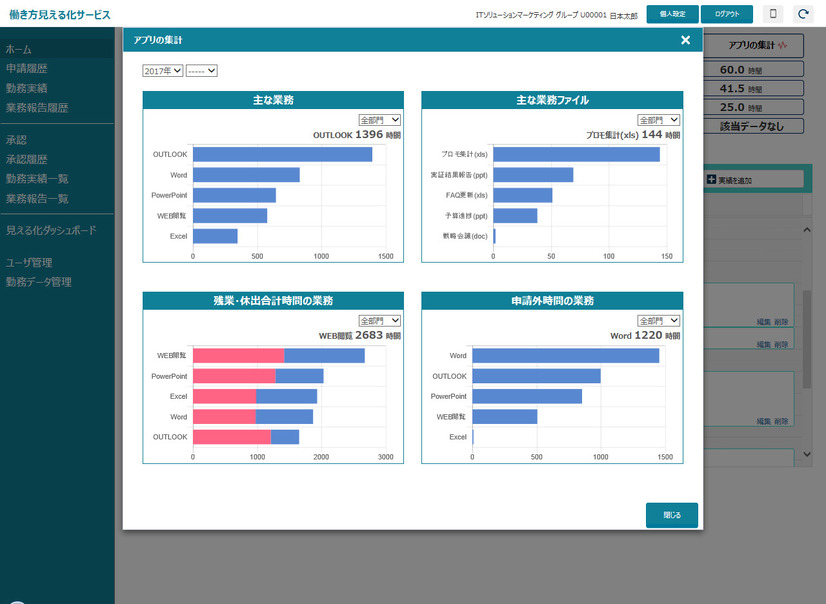Click the PowerPoint bar in 主な業務 chart
The image size is (826, 604).
point(234,195)
